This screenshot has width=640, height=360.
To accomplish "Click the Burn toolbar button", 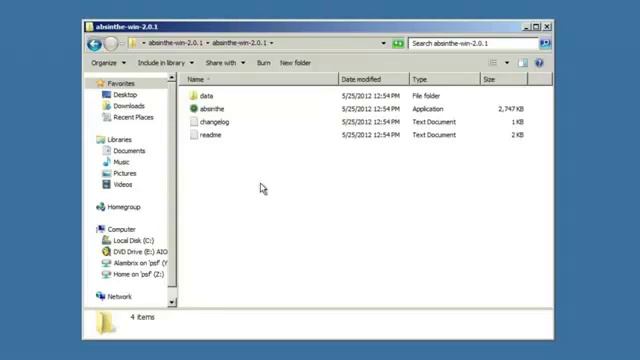I will 264,63.
